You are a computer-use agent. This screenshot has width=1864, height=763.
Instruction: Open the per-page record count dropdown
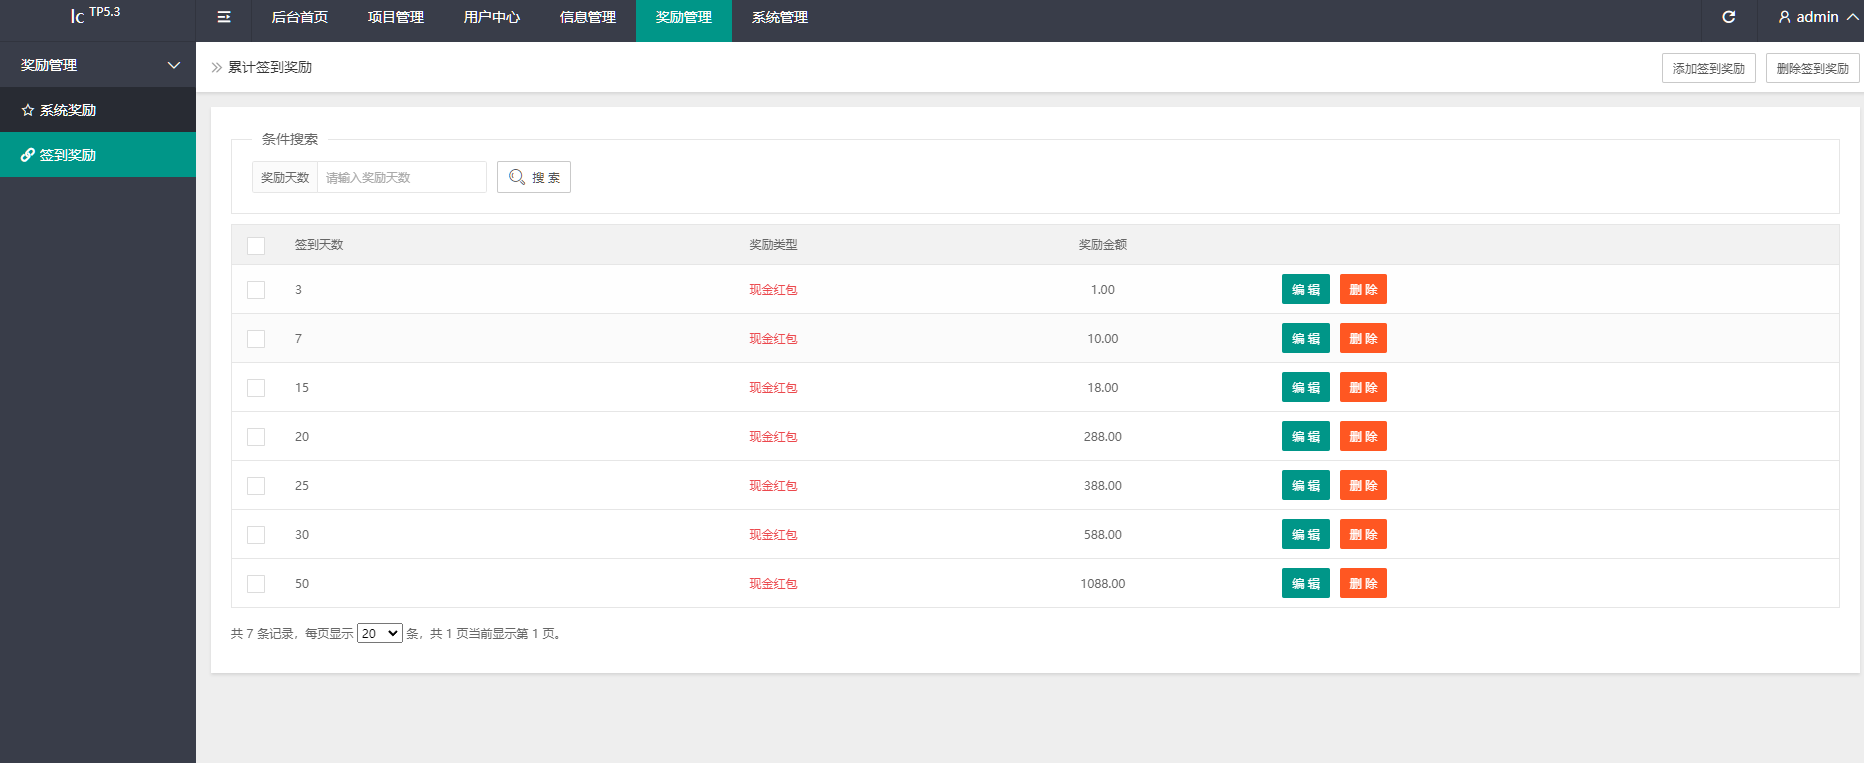(380, 633)
